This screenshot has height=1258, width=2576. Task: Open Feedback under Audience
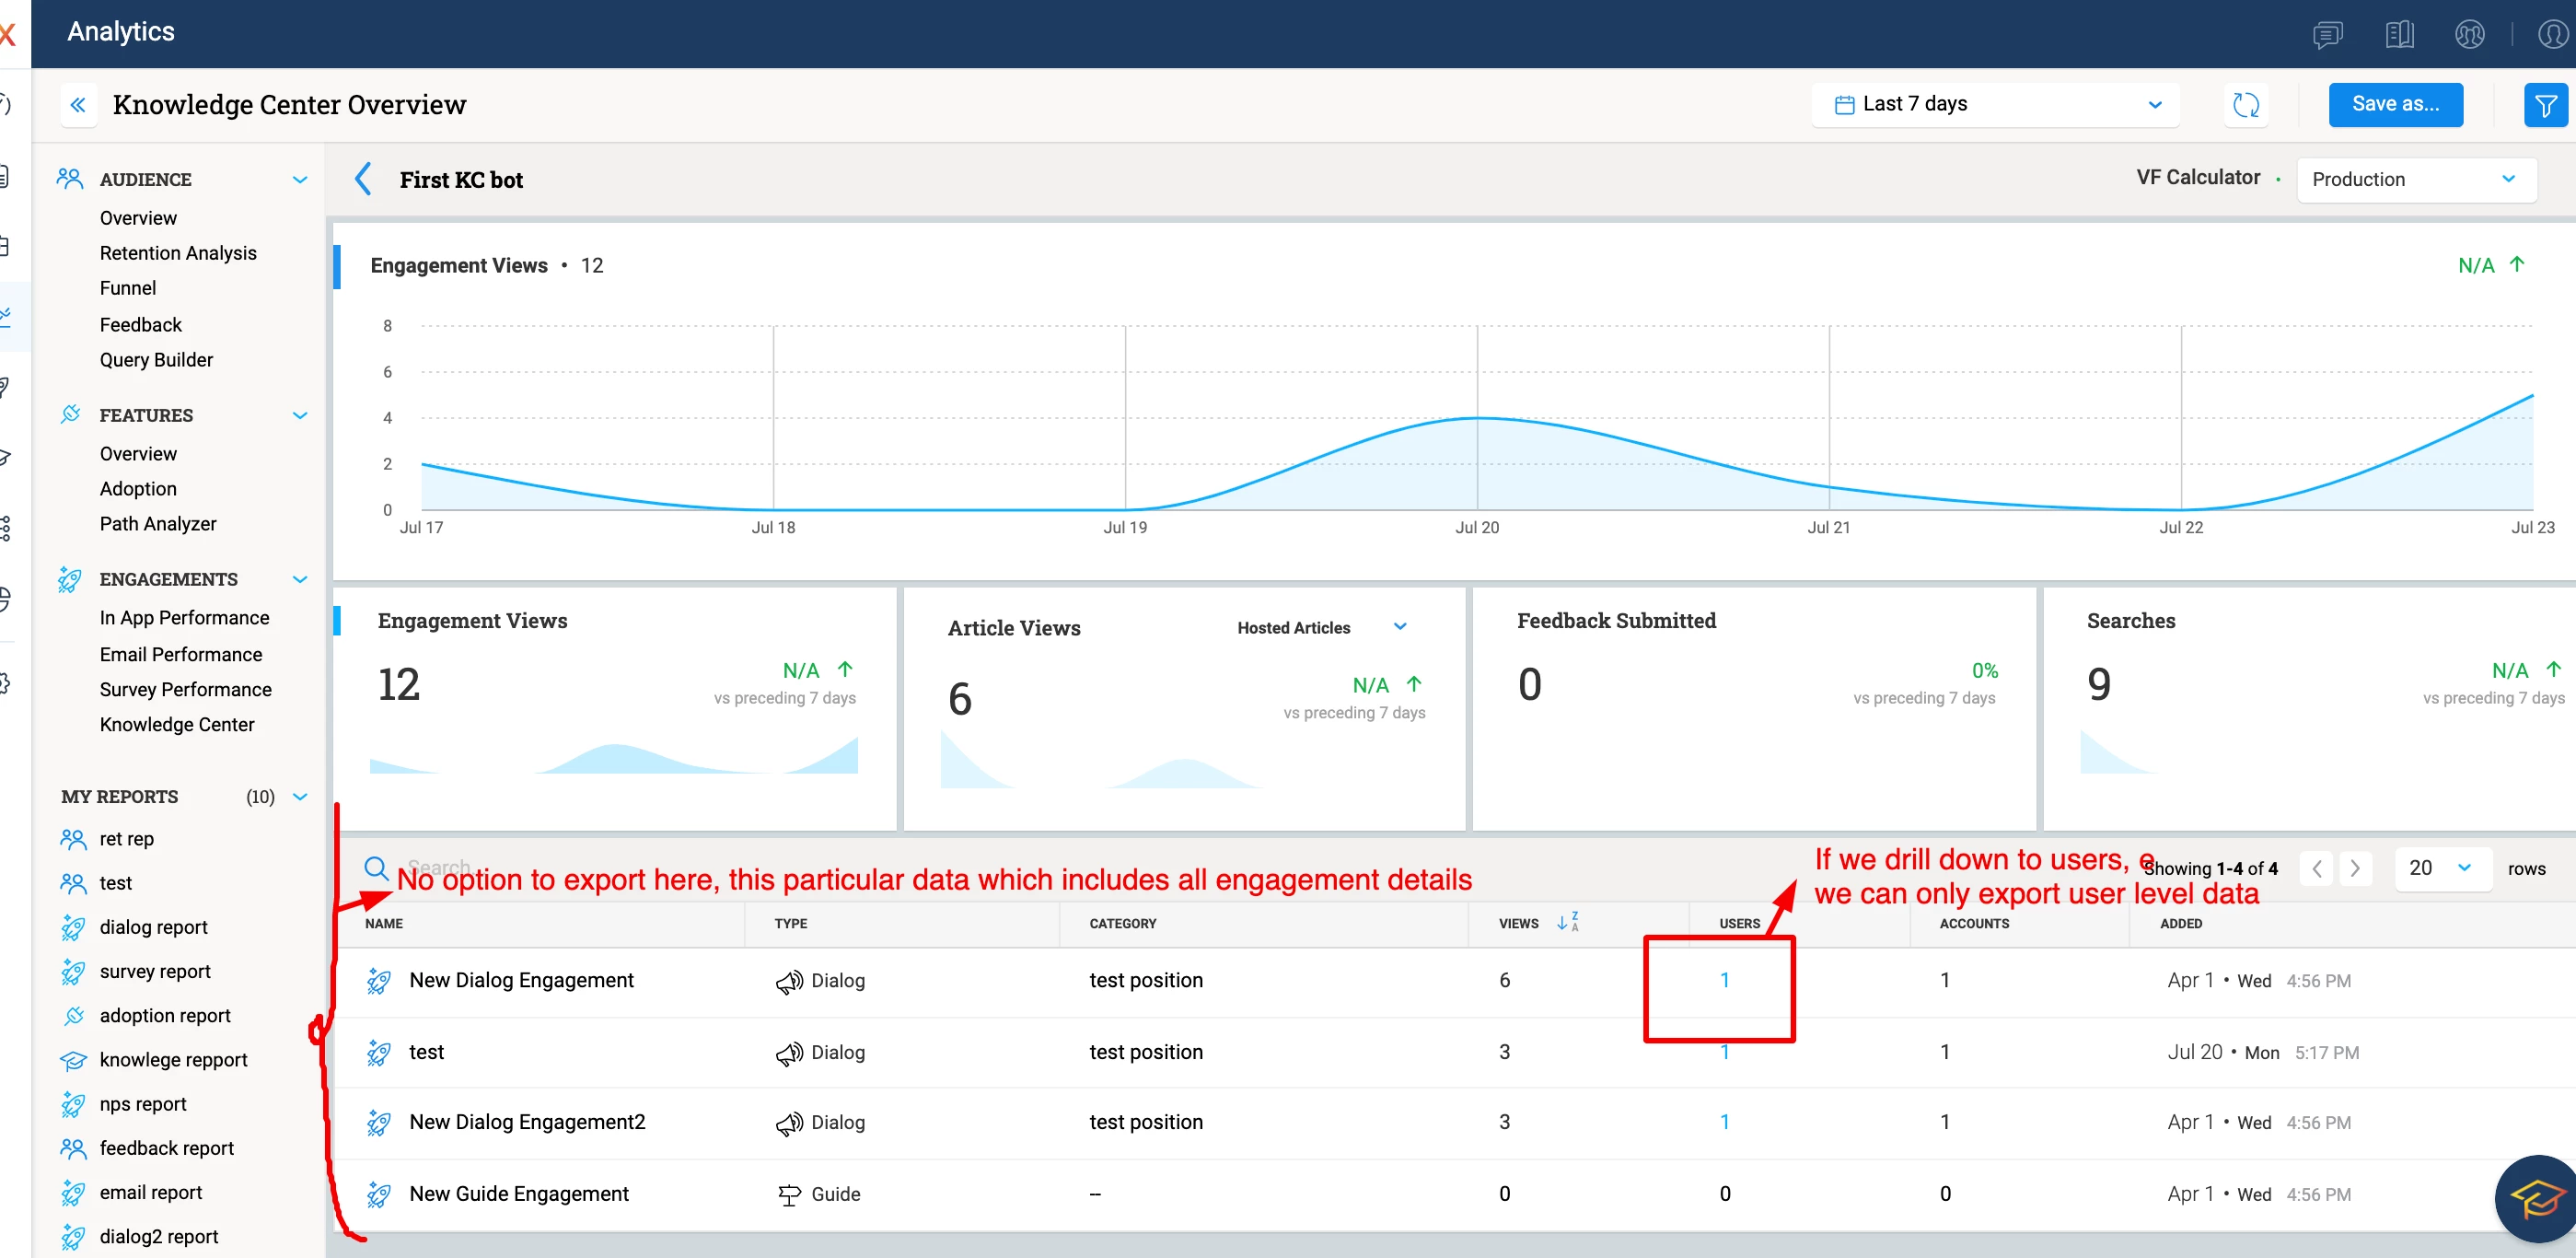click(141, 325)
